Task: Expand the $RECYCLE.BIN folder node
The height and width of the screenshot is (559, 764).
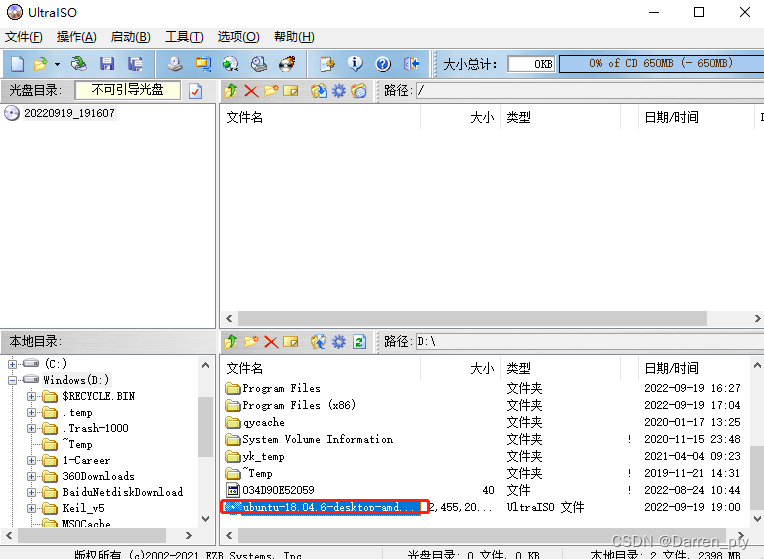Action: [x=32, y=396]
